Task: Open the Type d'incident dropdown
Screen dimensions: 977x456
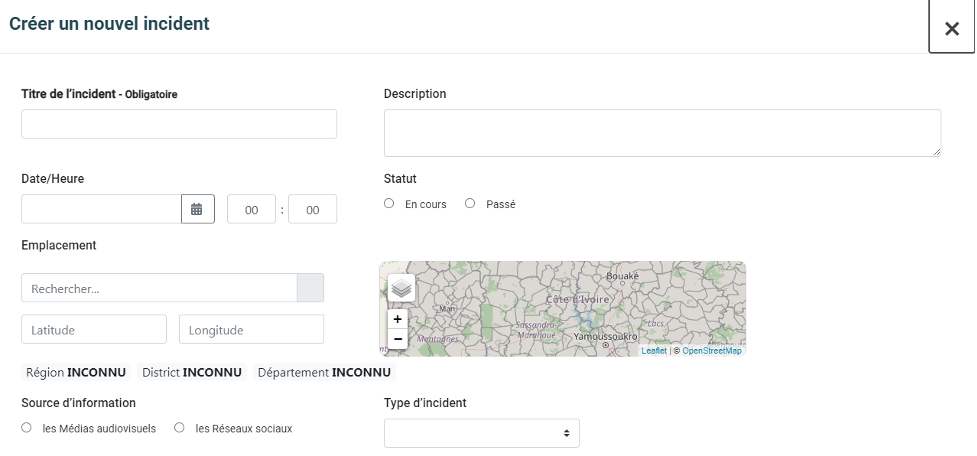Action: point(482,433)
